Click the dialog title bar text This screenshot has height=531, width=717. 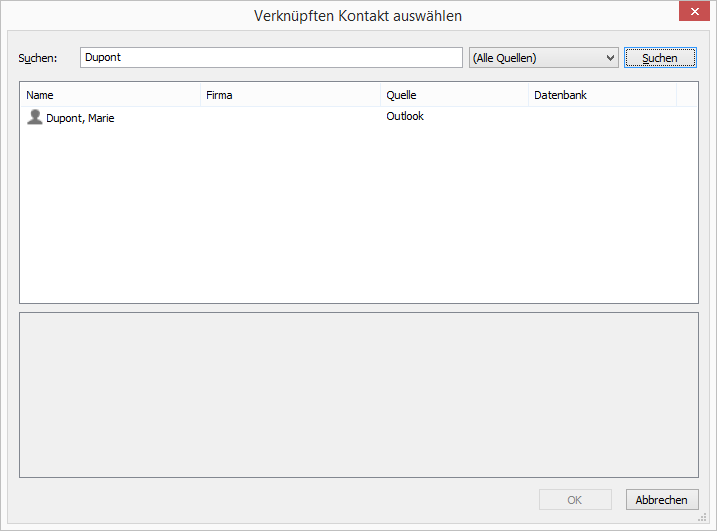click(358, 15)
